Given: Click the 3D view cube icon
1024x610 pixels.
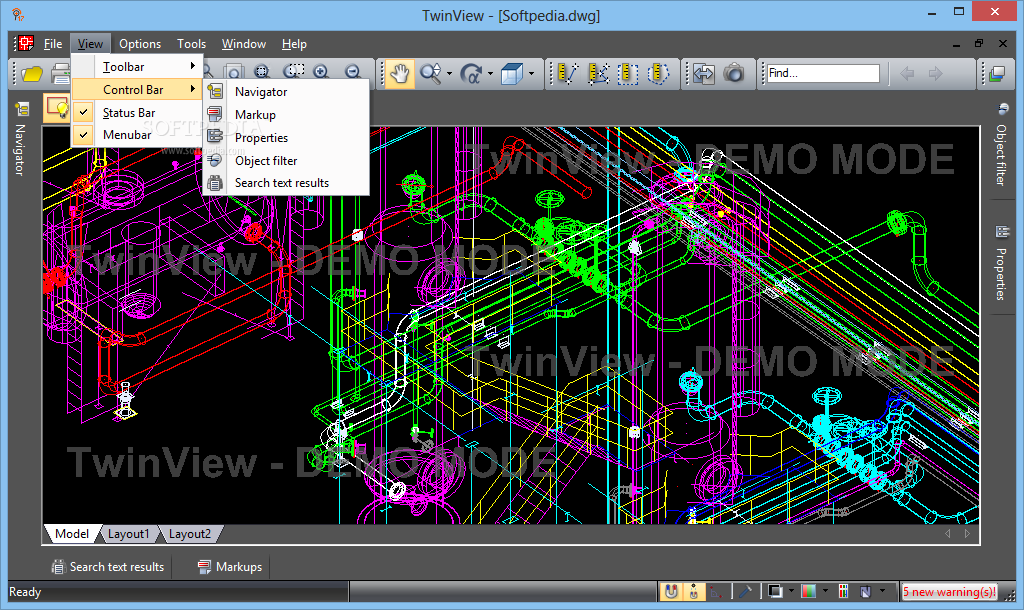Looking at the screenshot, I should click(x=511, y=74).
